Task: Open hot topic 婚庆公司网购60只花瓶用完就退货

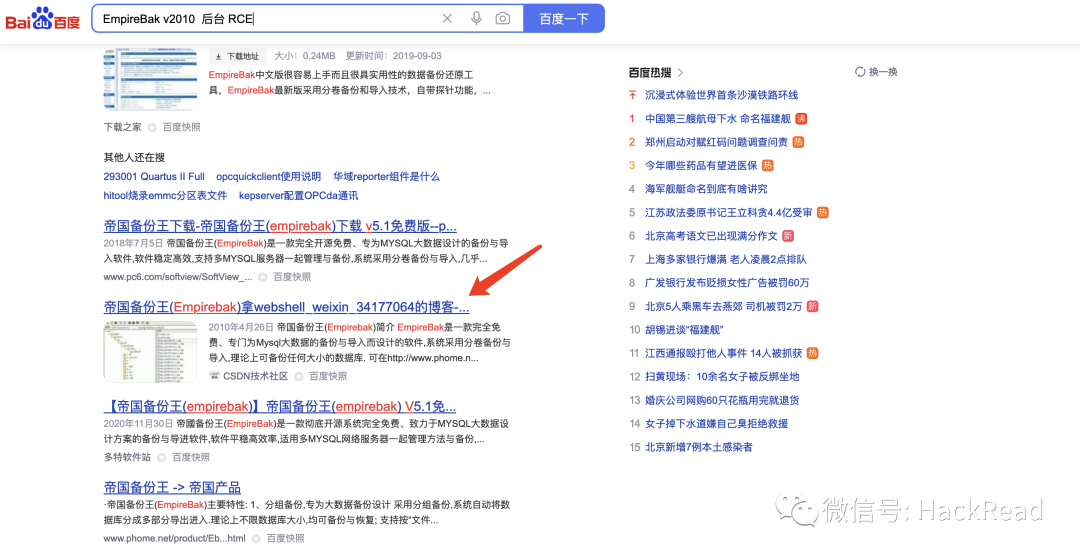Action: click(x=722, y=400)
